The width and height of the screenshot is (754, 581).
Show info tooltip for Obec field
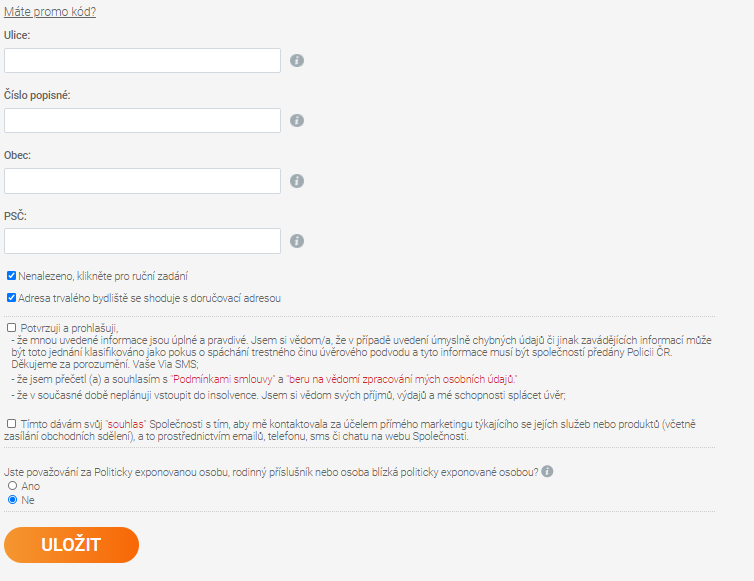pos(297,181)
